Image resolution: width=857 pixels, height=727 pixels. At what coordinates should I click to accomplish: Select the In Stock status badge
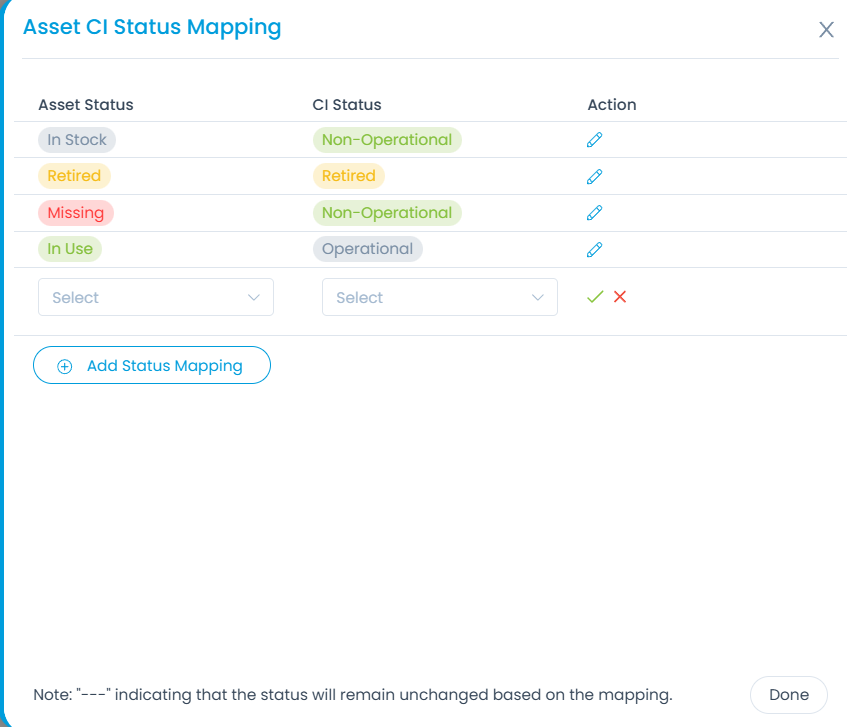76,139
